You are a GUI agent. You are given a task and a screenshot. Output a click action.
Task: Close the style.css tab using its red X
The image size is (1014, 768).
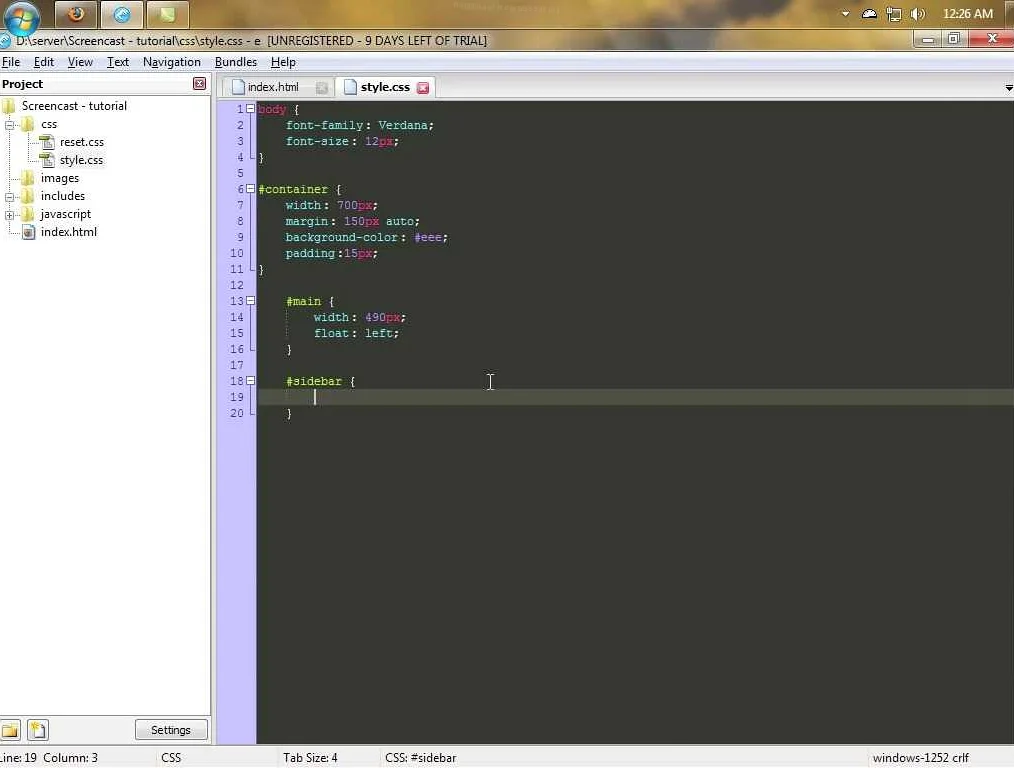coord(423,88)
